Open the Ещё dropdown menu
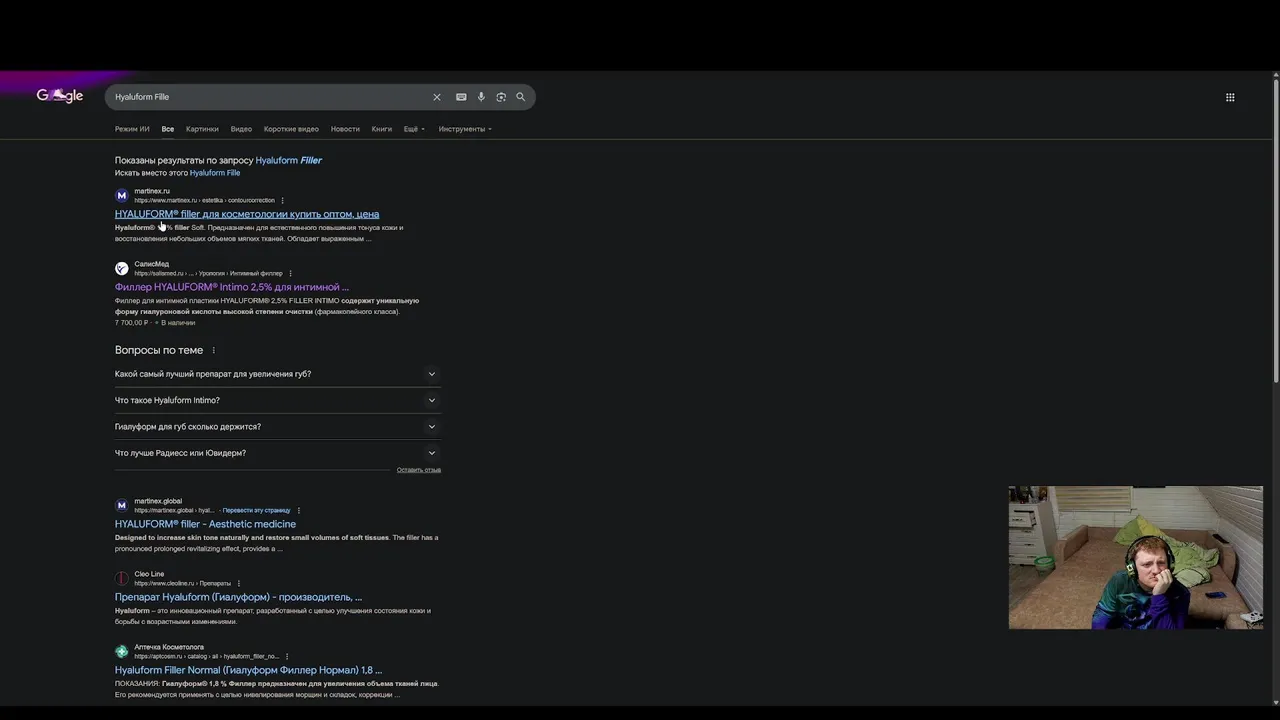The image size is (1280, 720). [x=414, y=129]
